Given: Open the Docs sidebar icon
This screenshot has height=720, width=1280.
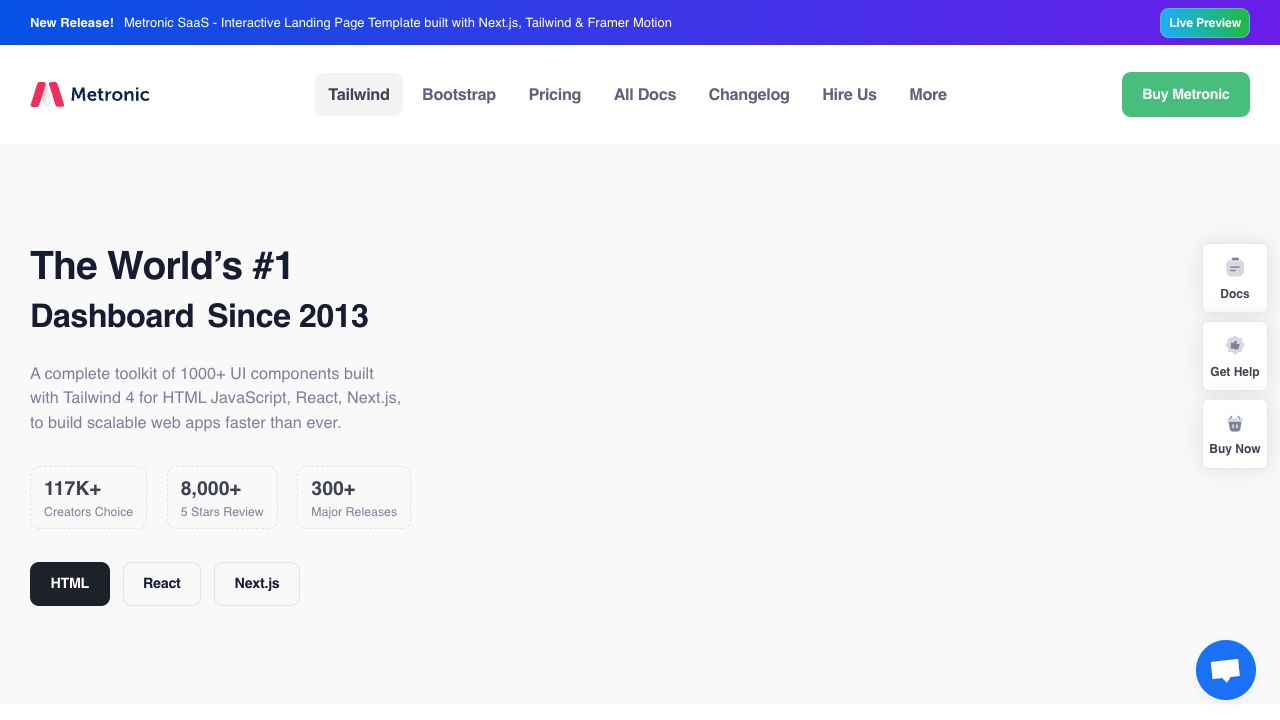Looking at the screenshot, I should 1235,267.
